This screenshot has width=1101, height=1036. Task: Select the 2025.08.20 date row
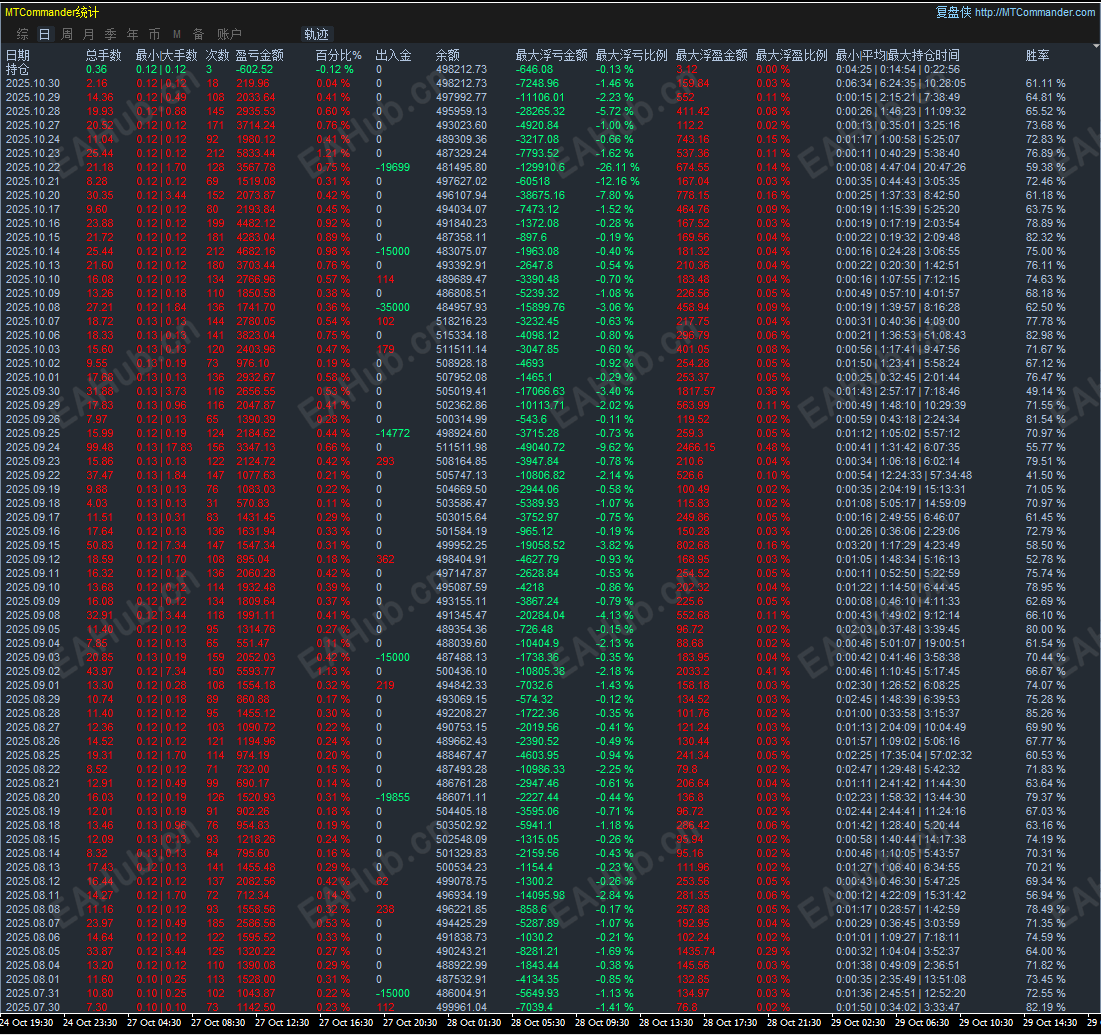[548, 797]
